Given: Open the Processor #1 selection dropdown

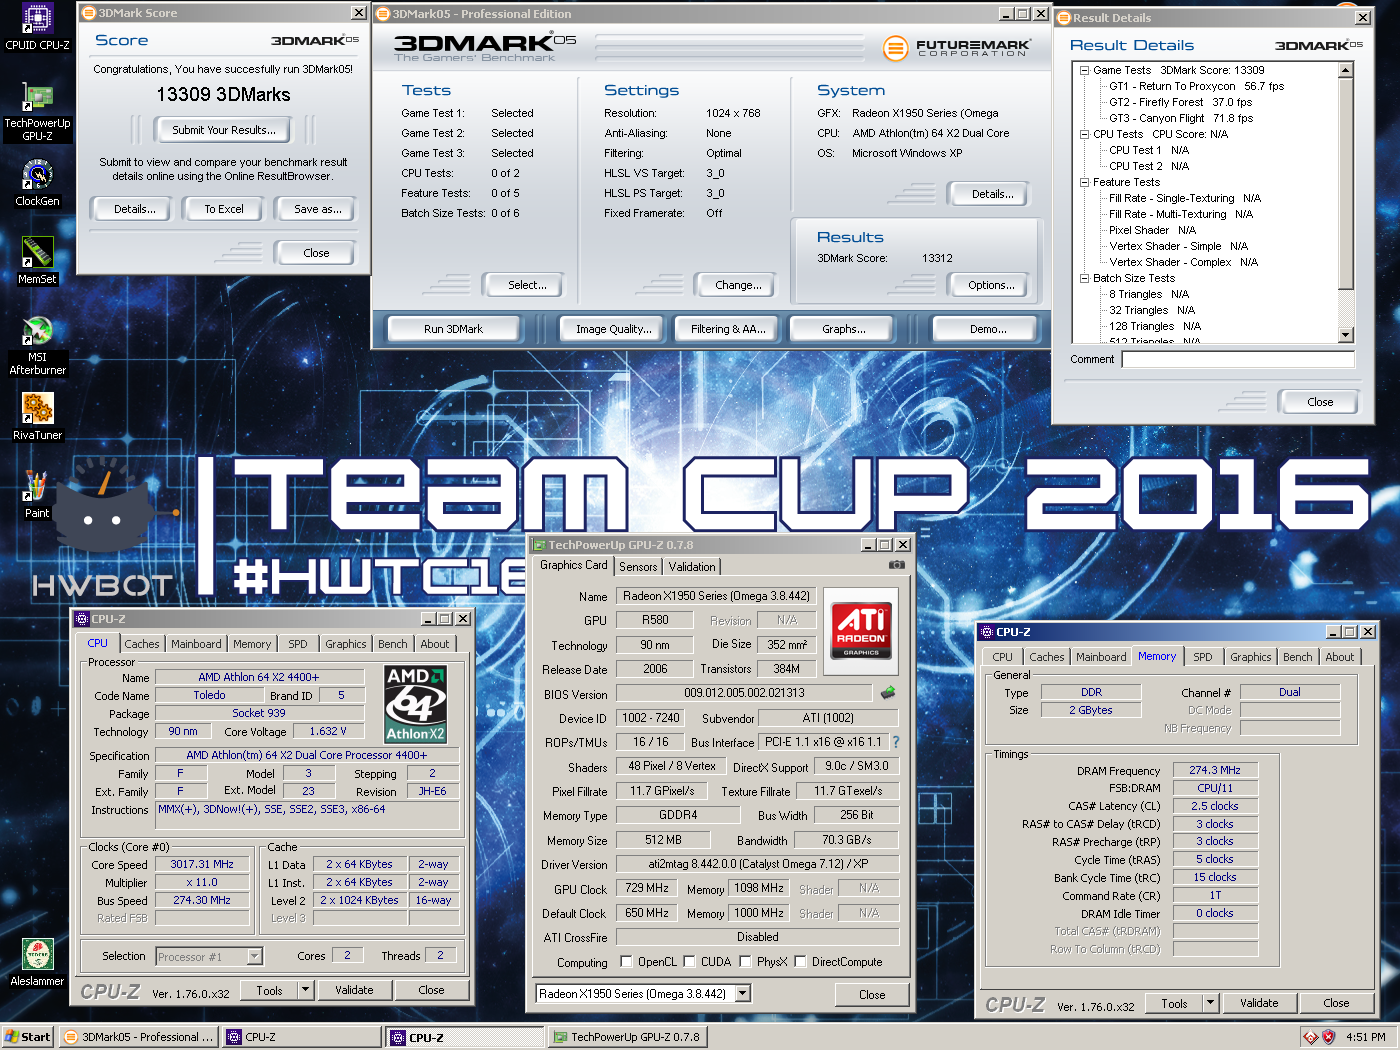Looking at the screenshot, I should pos(254,957).
